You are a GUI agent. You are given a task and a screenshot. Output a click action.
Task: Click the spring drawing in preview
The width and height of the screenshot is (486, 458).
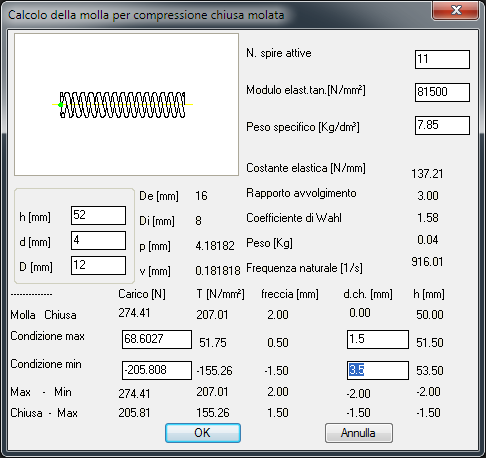click(x=122, y=105)
